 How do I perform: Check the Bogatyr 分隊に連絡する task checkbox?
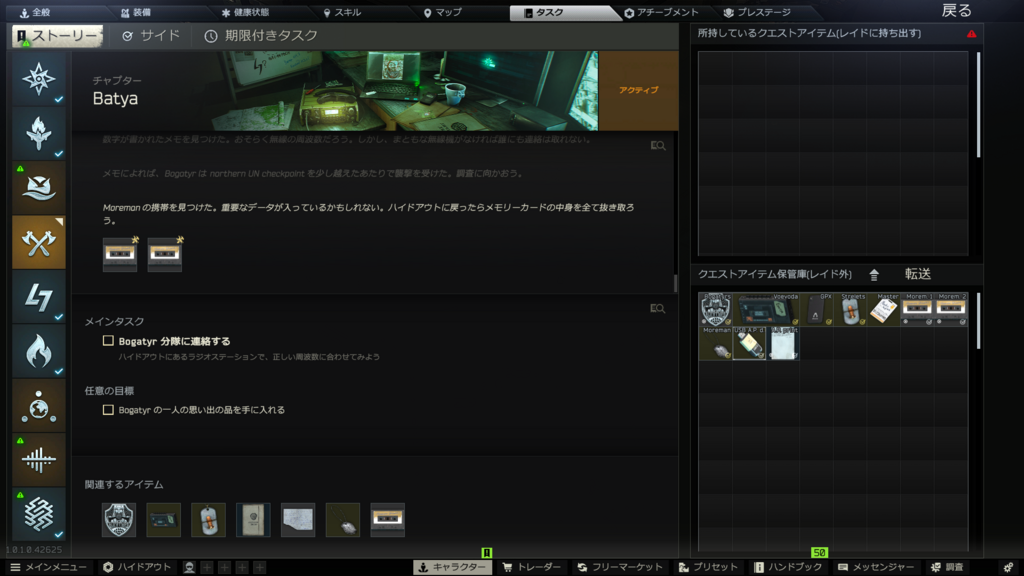pyautogui.click(x=108, y=341)
